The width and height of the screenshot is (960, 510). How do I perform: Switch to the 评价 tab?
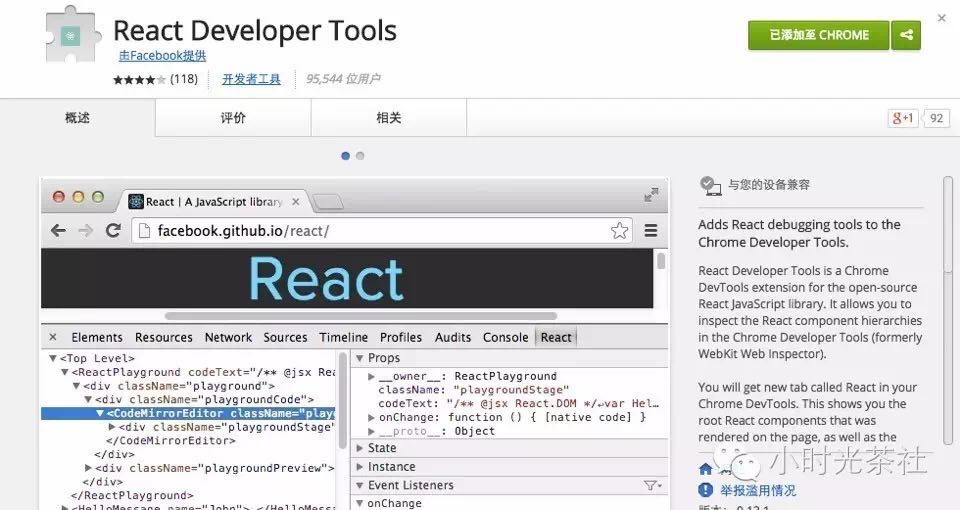click(x=233, y=118)
